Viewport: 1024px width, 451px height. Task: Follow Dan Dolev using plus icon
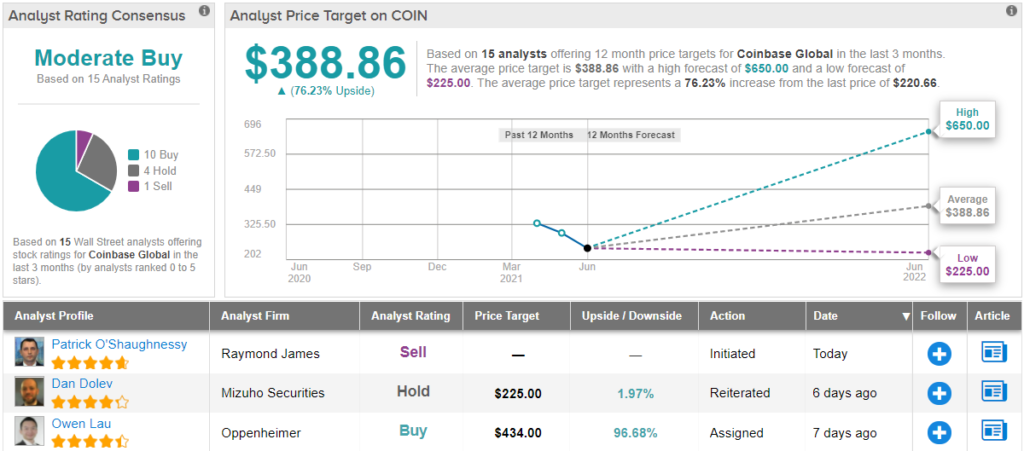pyautogui.click(x=939, y=393)
